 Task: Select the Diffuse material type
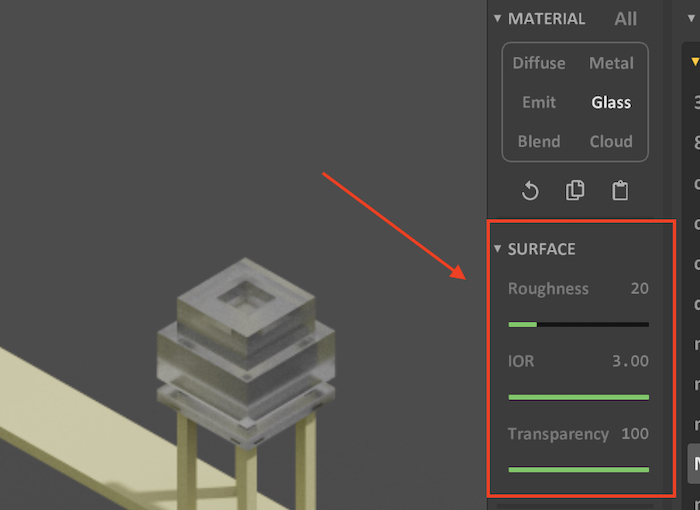coord(538,63)
